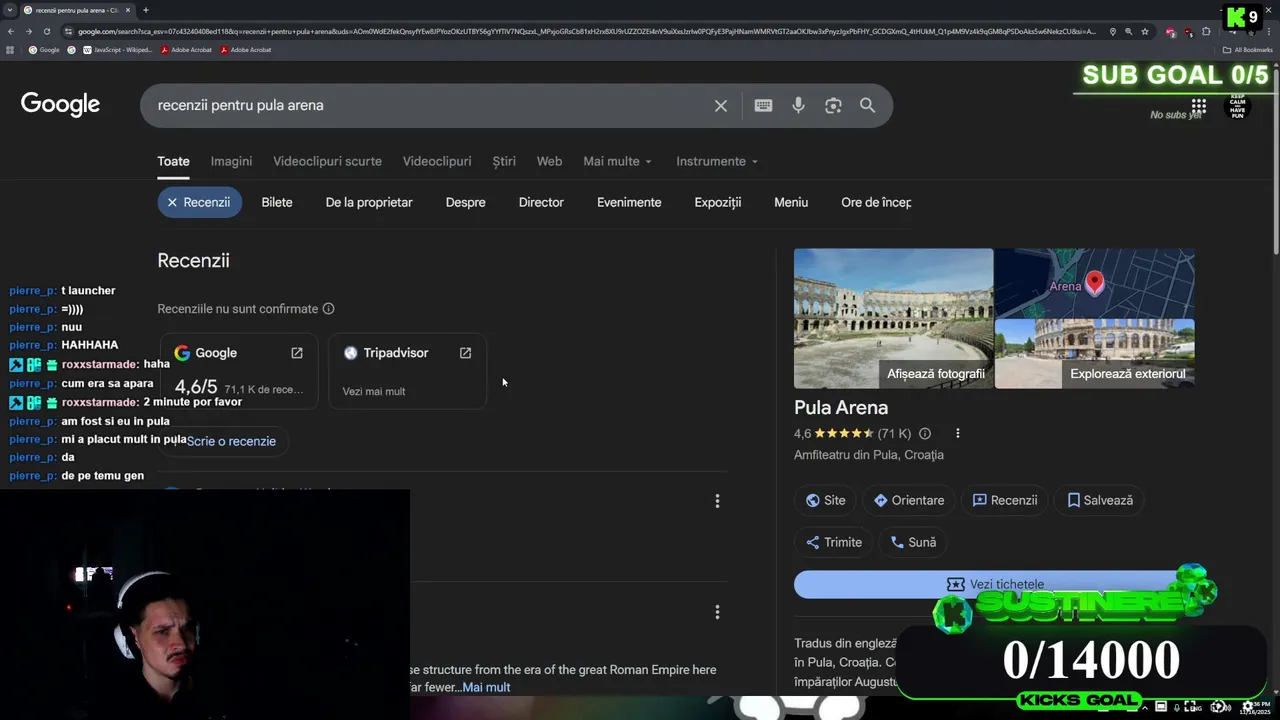Click the Recenzii button in the side panel
Screen dimensions: 1280x720
[1005, 500]
